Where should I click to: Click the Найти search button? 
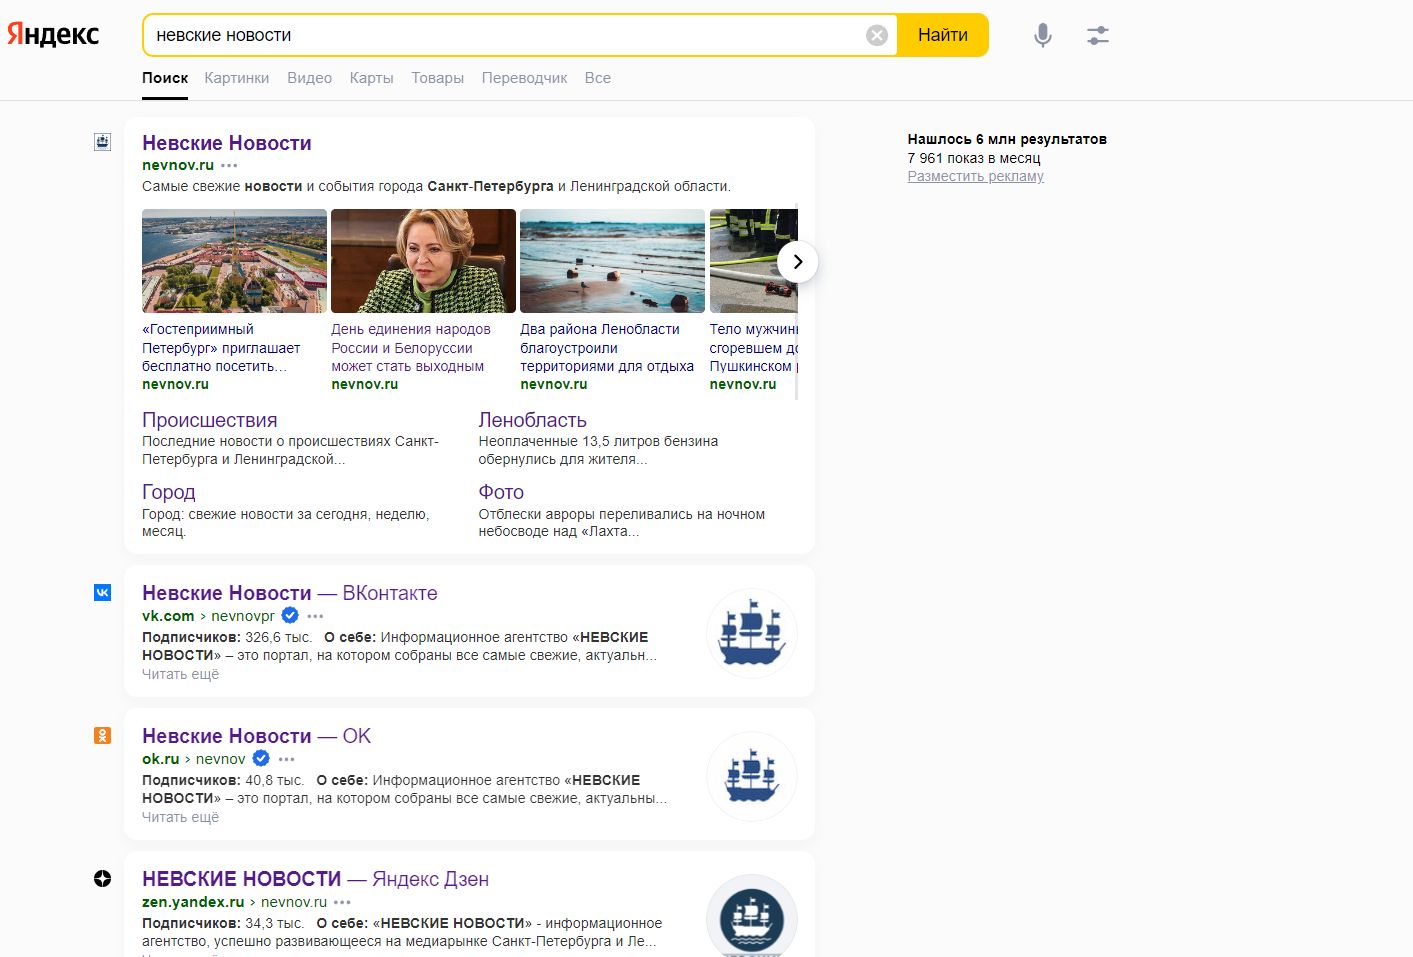point(943,35)
